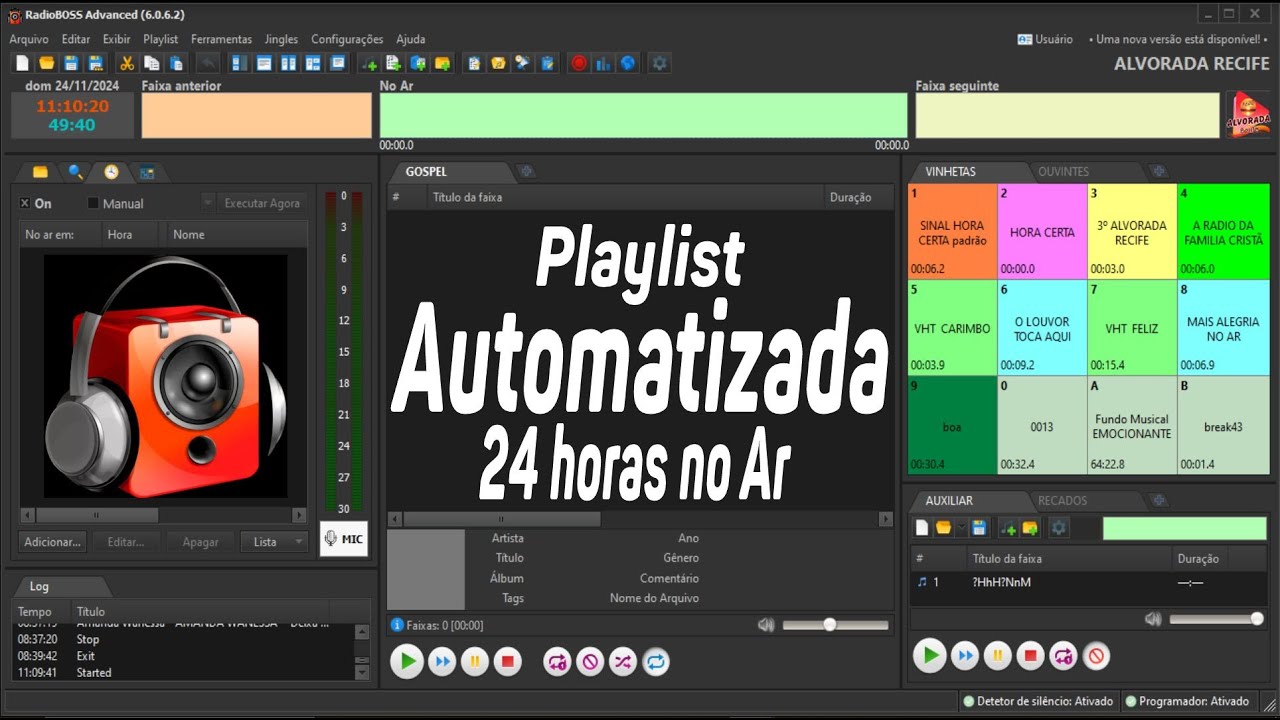Toggle the Detetor de silêncio status indicator
1280x720 pixels.
(1038, 702)
